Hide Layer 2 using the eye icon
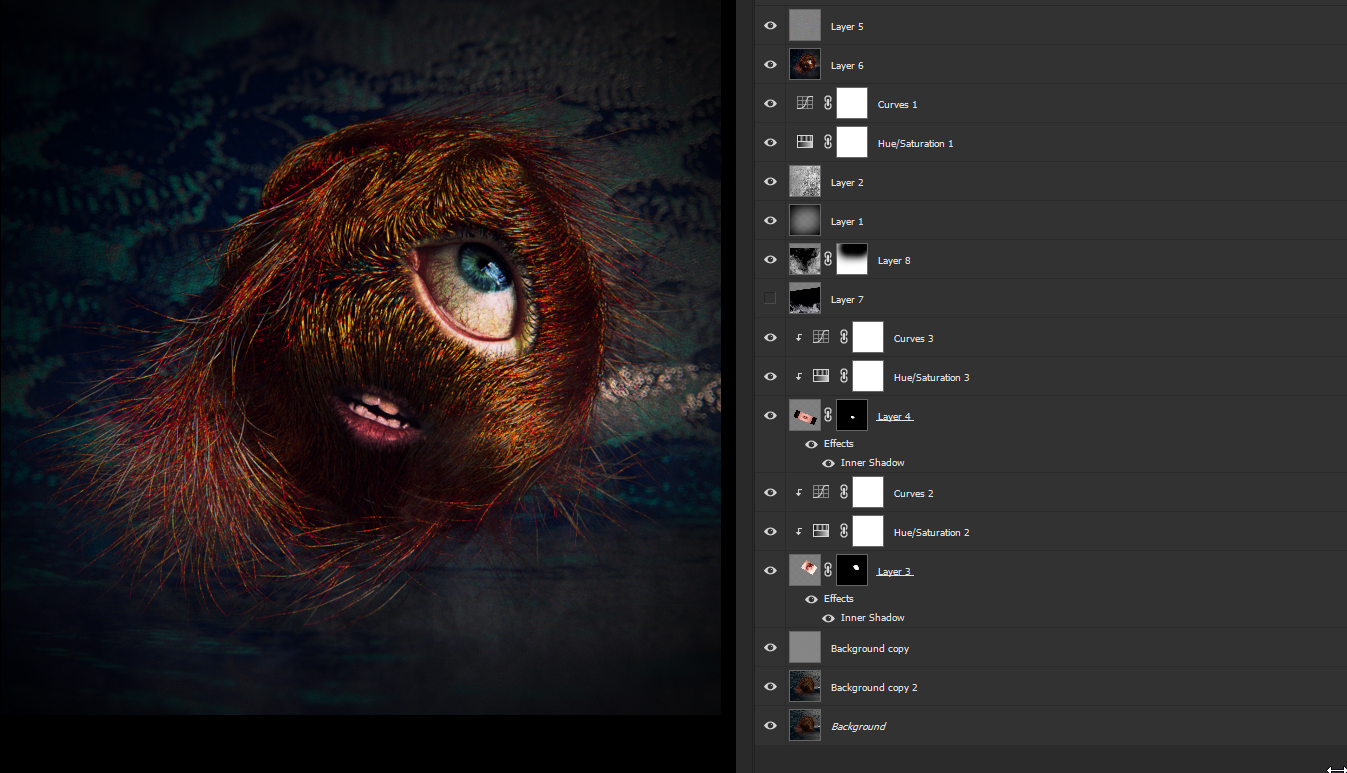This screenshot has width=1347, height=773. tap(770, 181)
